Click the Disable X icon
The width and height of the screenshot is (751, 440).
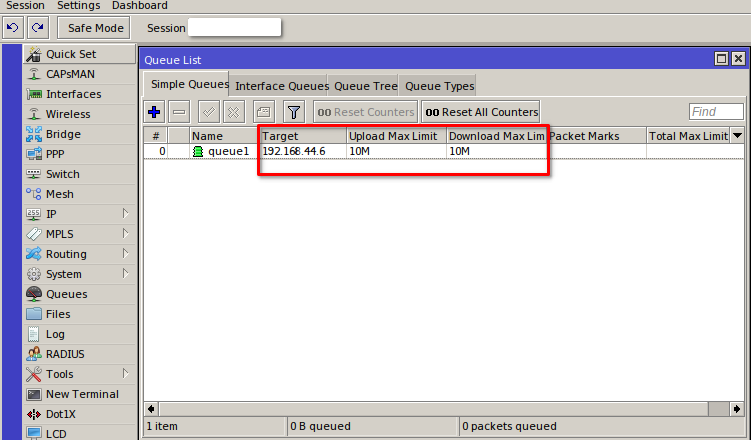(x=233, y=112)
